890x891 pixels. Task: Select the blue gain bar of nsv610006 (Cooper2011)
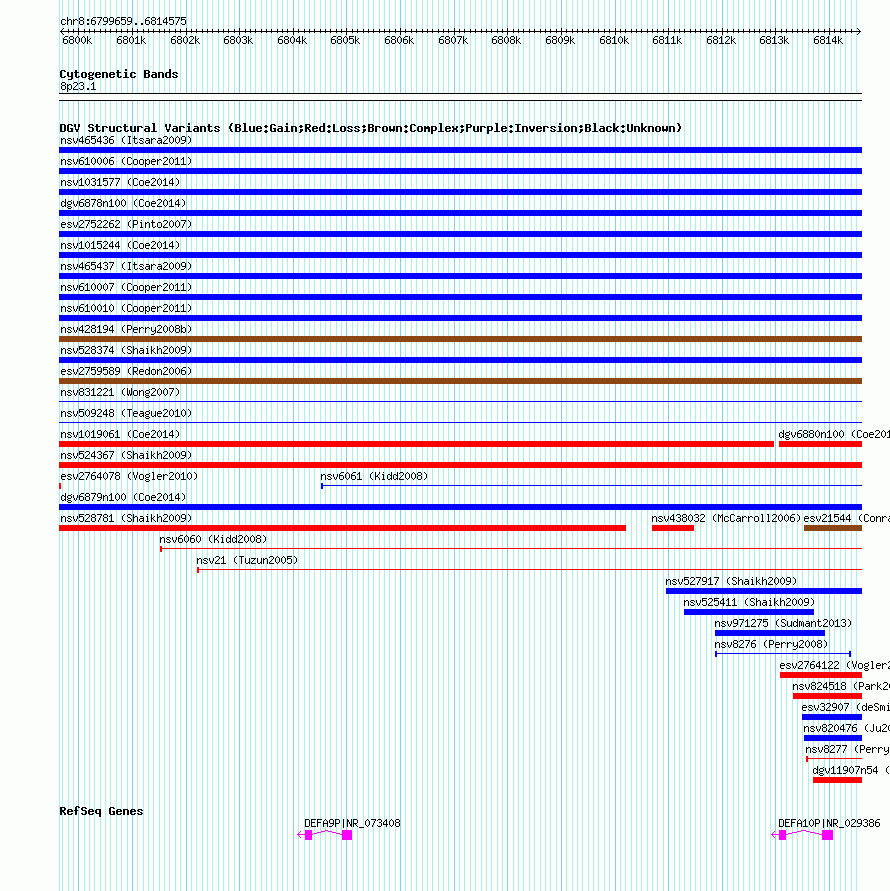pyautogui.click(x=460, y=171)
